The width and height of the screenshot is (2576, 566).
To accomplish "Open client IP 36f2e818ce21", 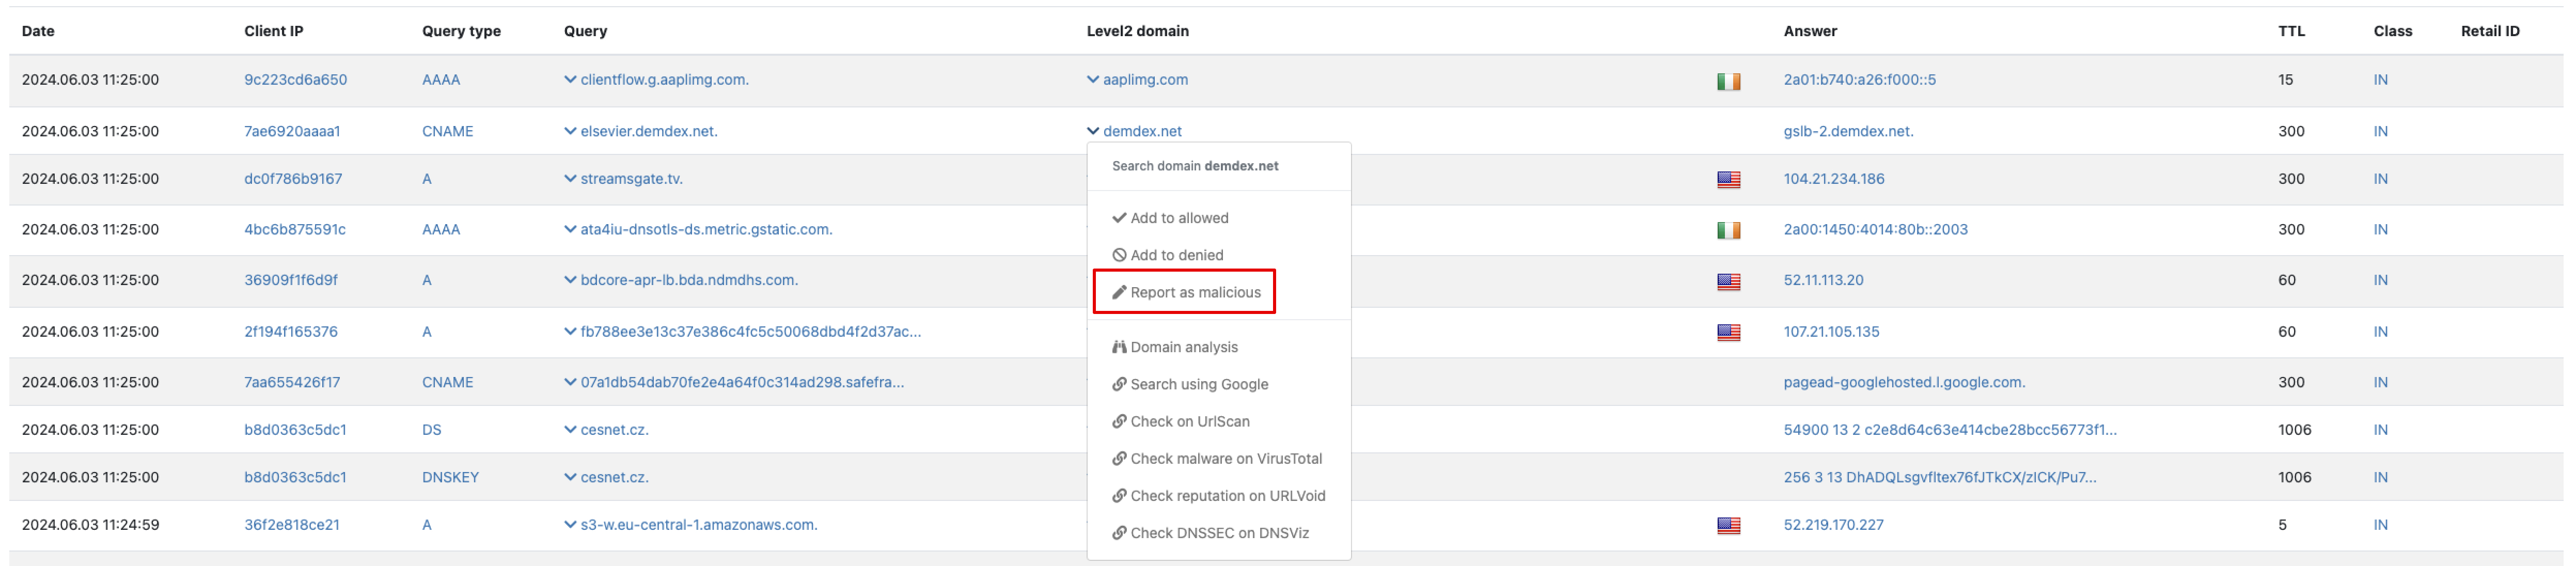I will pyautogui.click(x=292, y=525).
